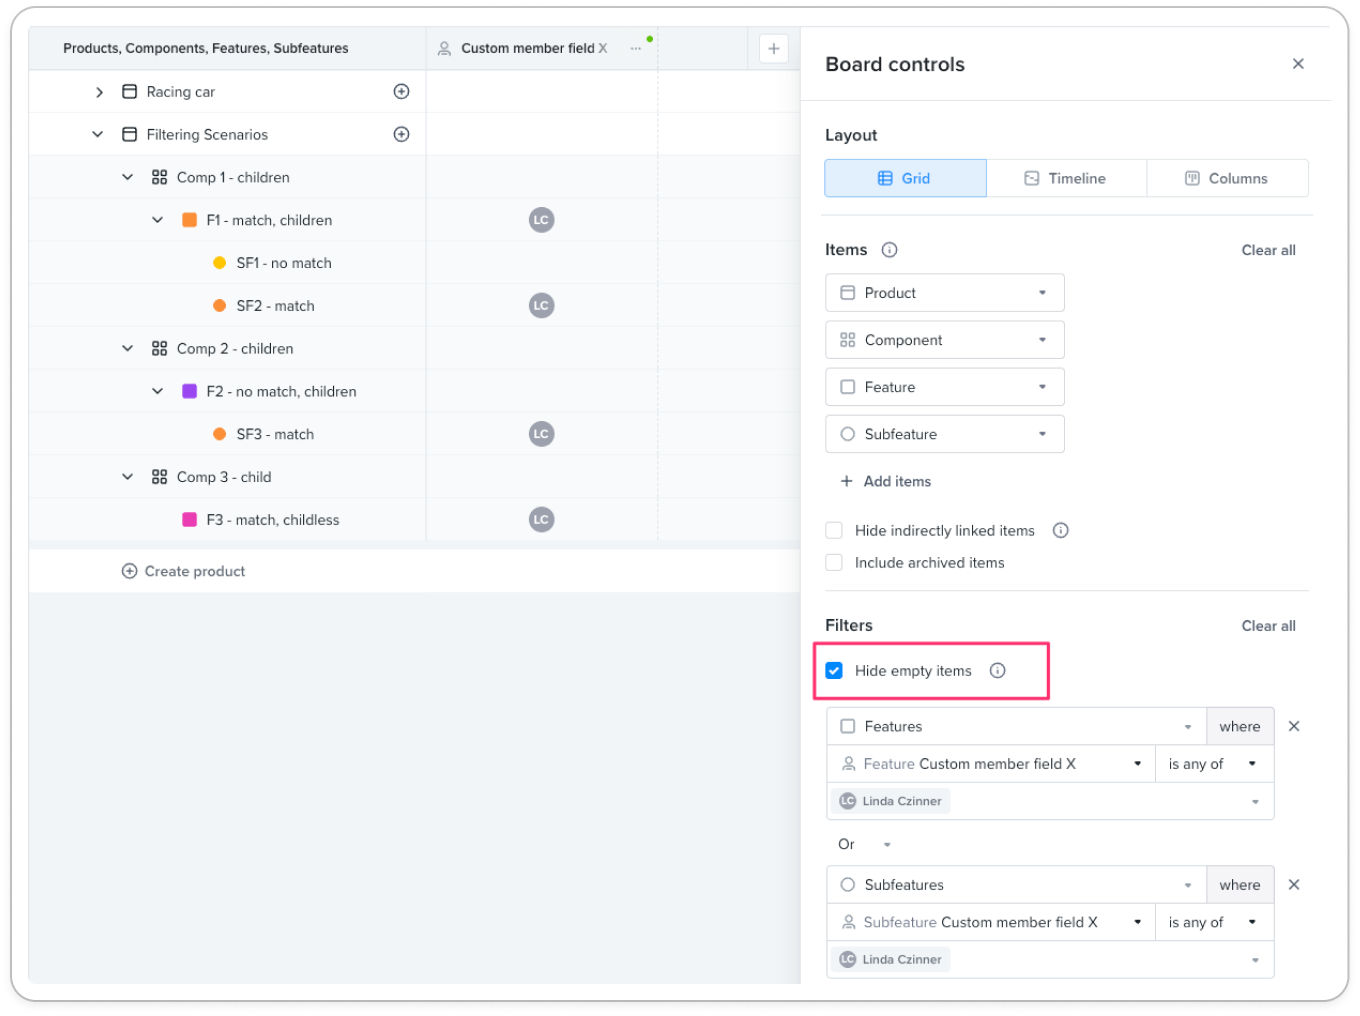Switch layout to Columns tab
The height and width of the screenshot is (1016, 1360).
[1227, 178]
